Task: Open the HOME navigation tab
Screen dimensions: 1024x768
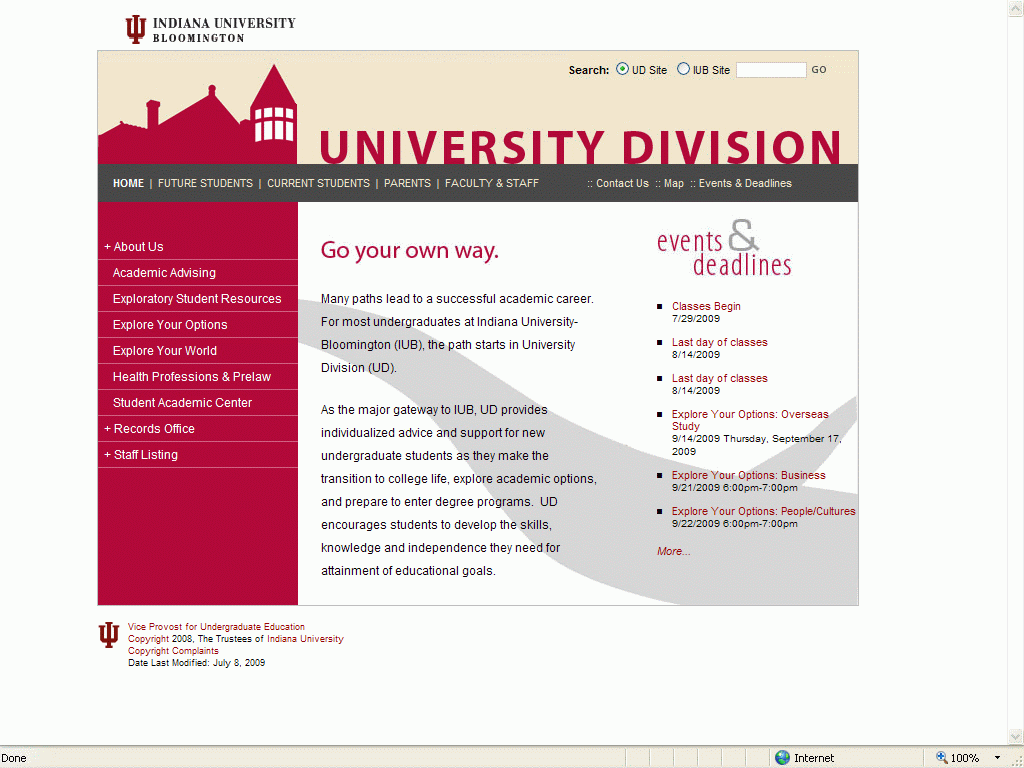Action: pos(128,184)
